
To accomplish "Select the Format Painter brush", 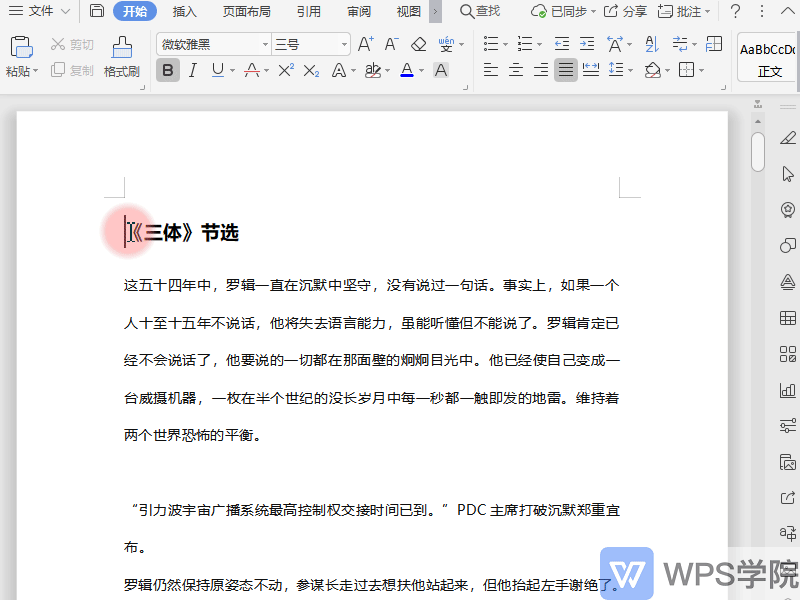I will point(122,47).
